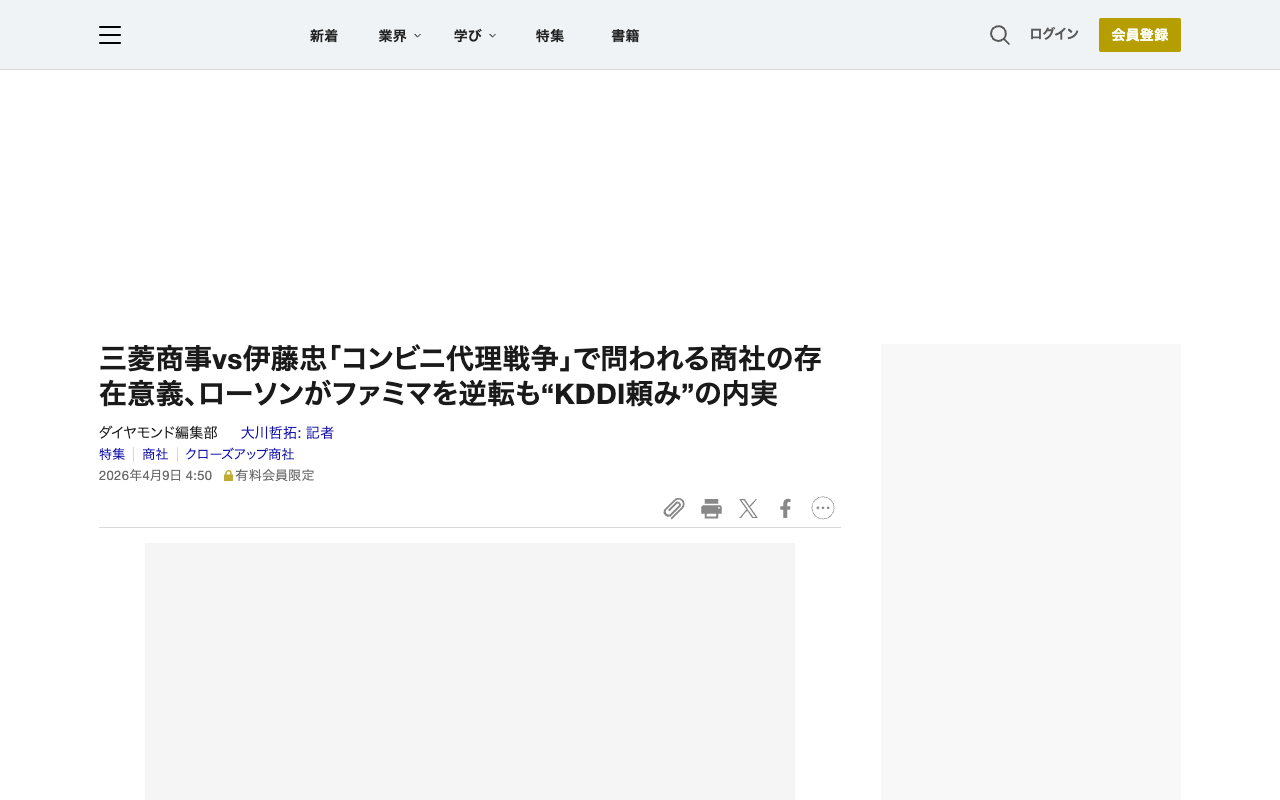Image resolution: width=1280 pixels, height=800 pixels.
Task: Open the hamburger menu
Action: 110,35
